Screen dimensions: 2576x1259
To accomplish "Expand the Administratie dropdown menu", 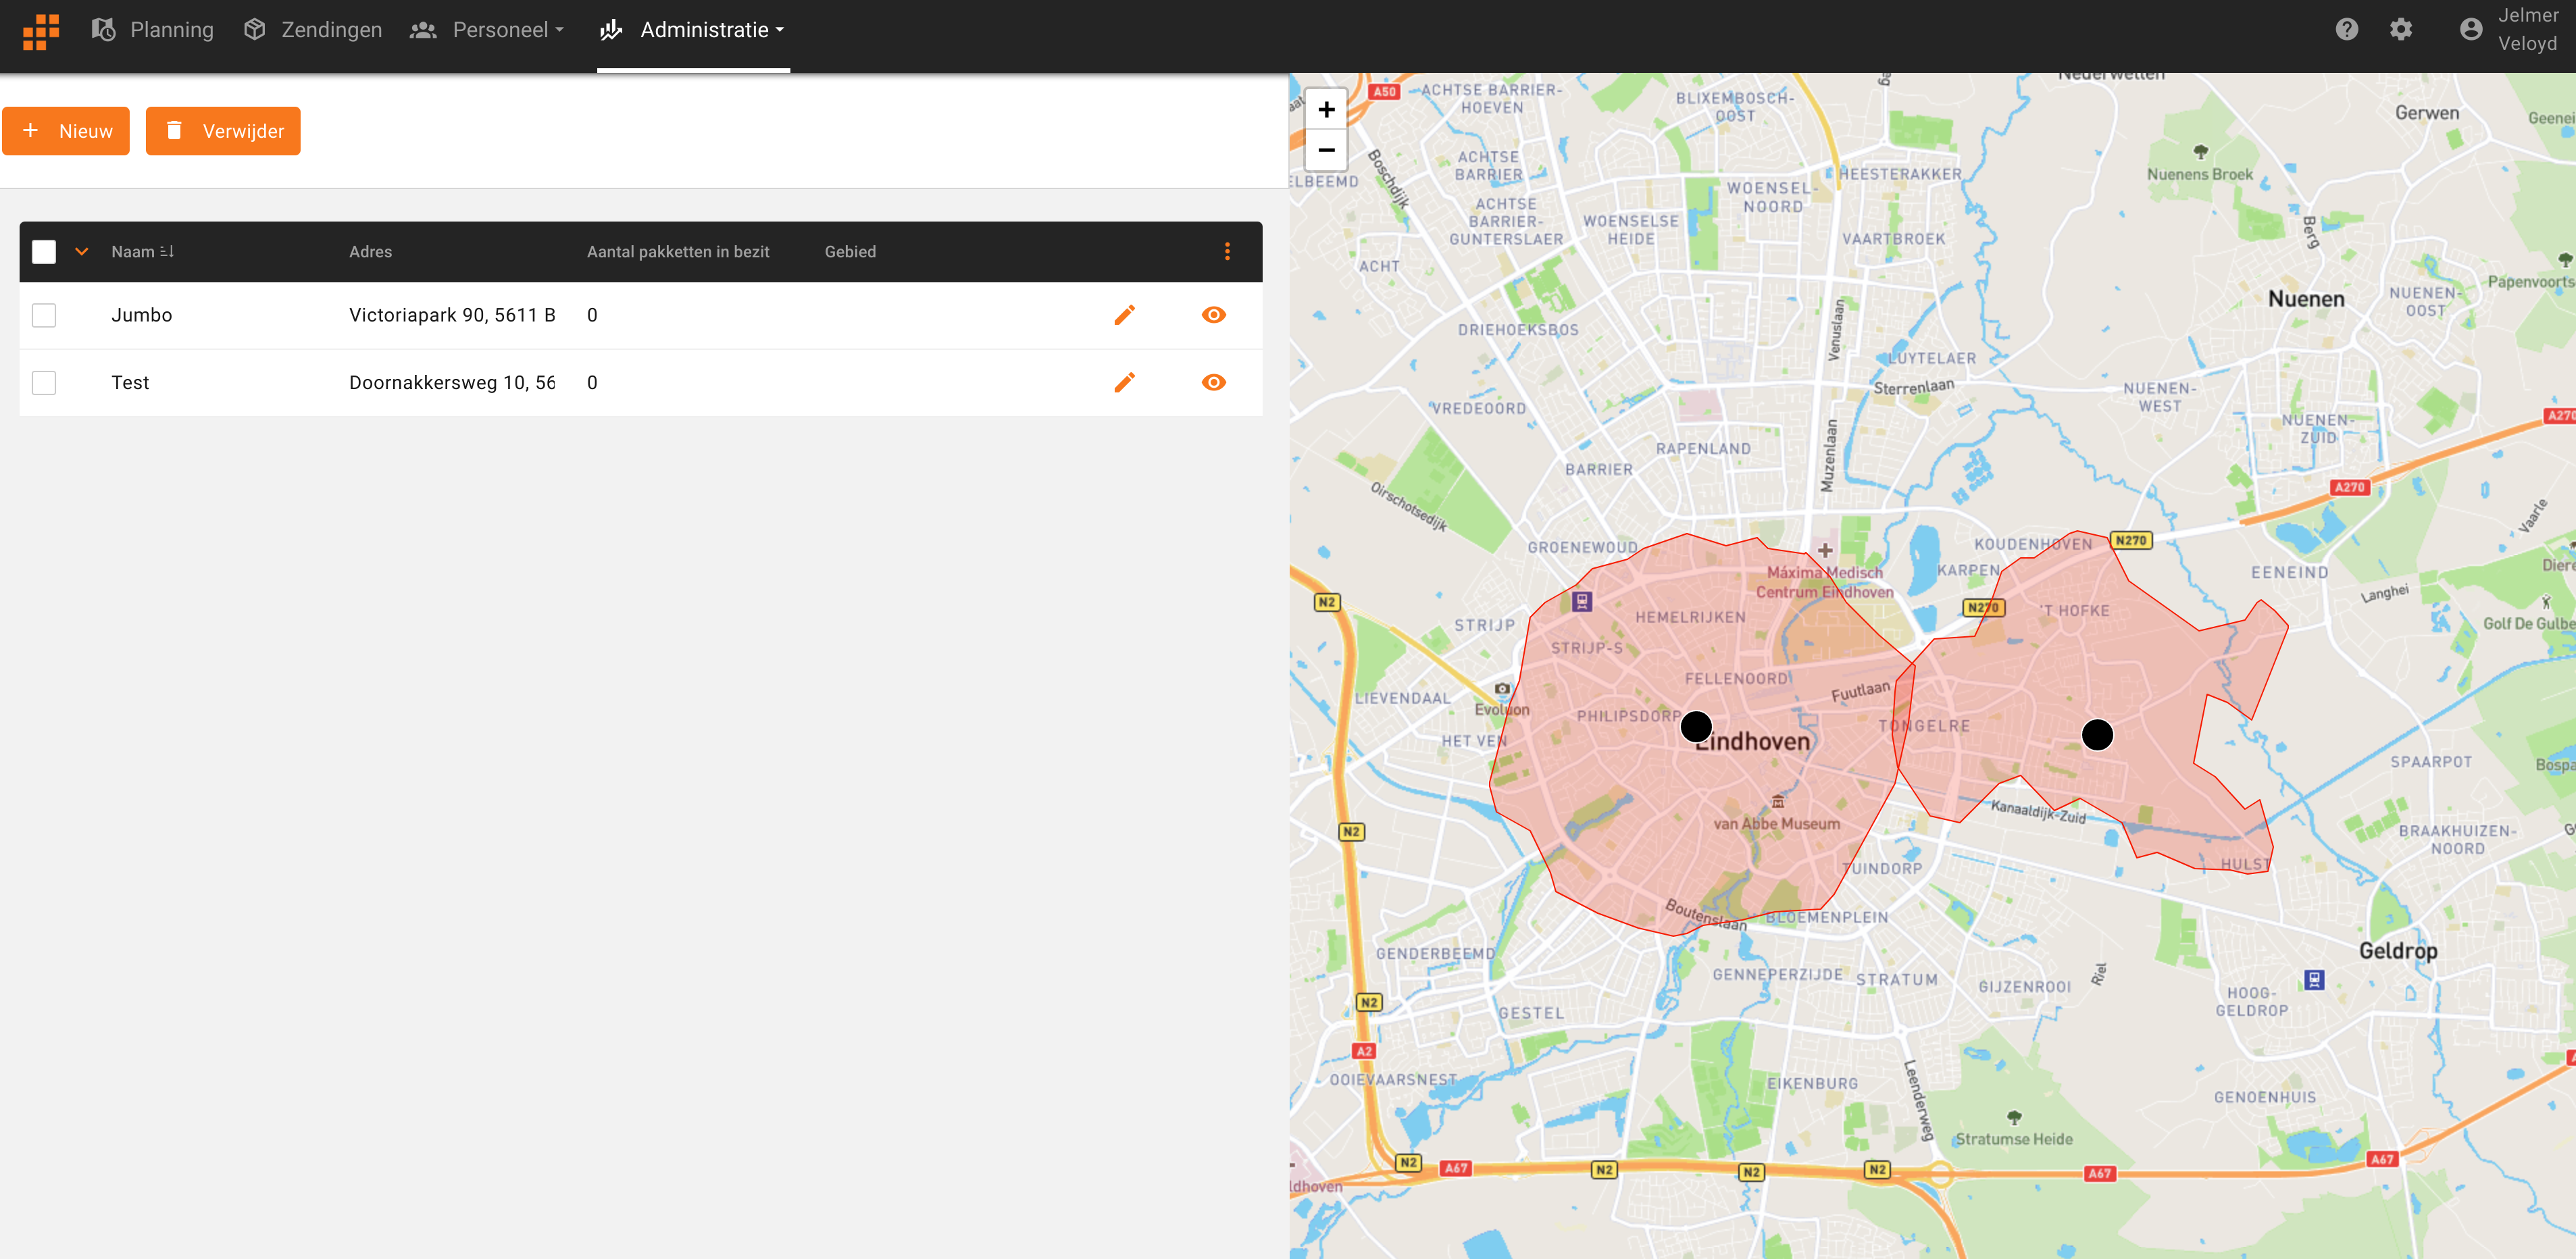I will pyautogui.click(x=693, y=30).
